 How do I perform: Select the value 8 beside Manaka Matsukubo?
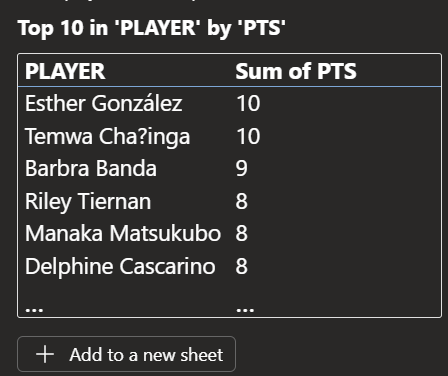point(242,233)
